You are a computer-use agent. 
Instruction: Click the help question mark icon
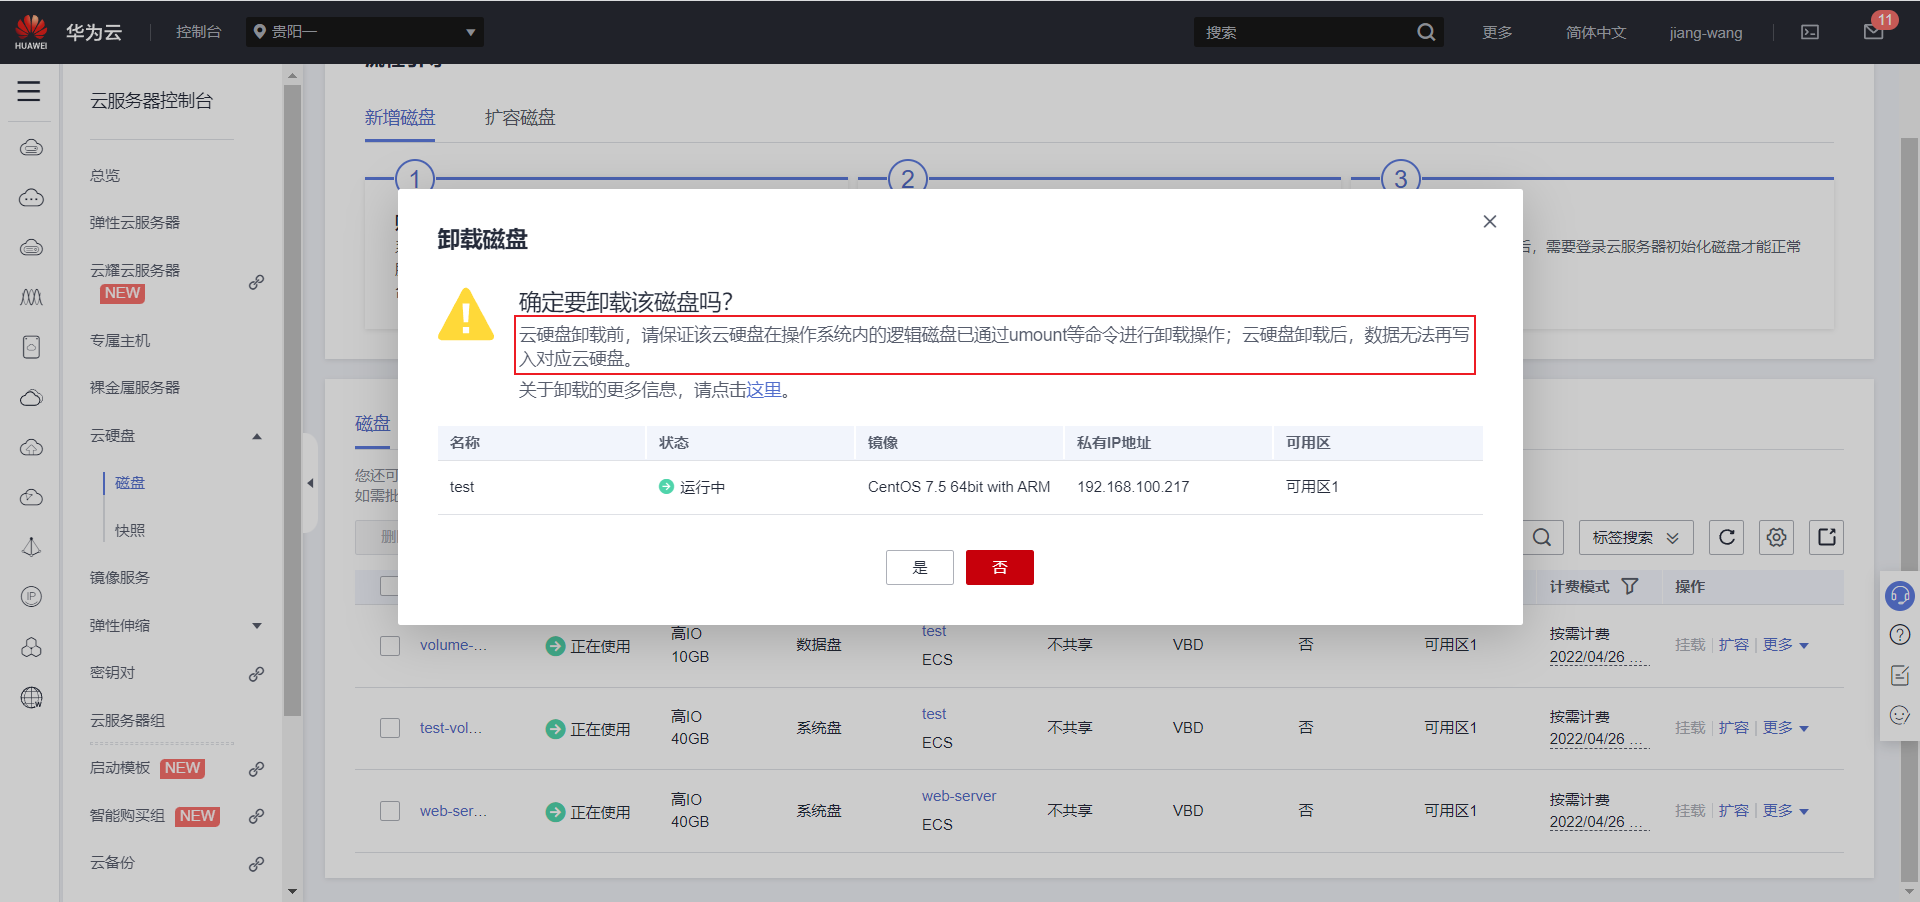[x=1900, y=635]
